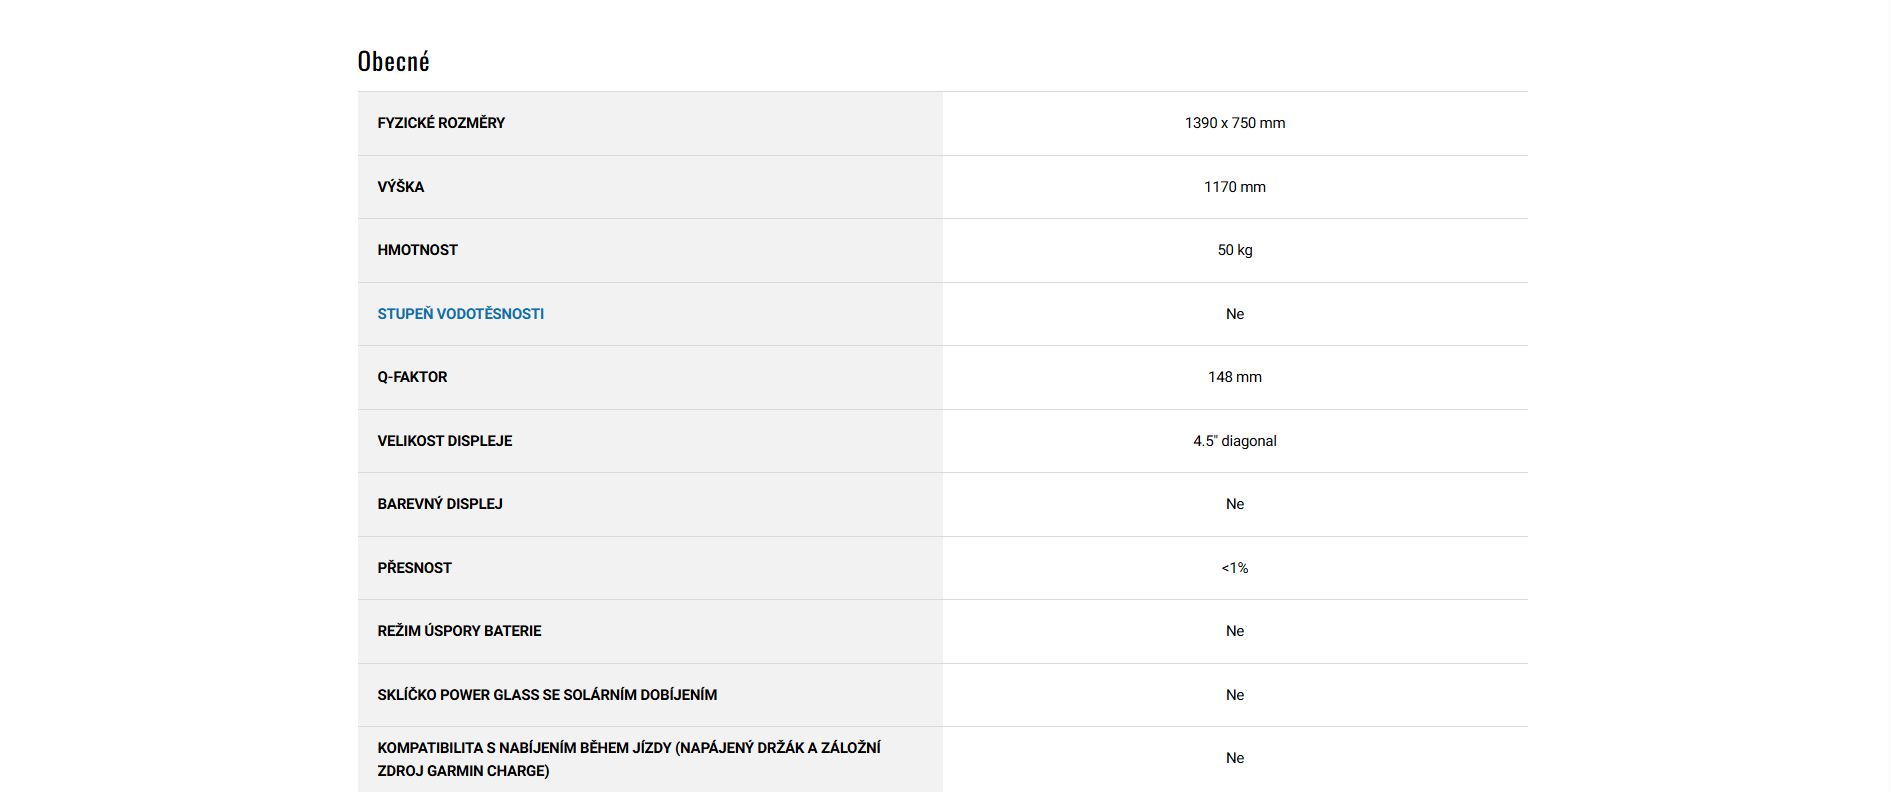
Task: Click the "Barevný displej" row label
Action: point(439,504)
